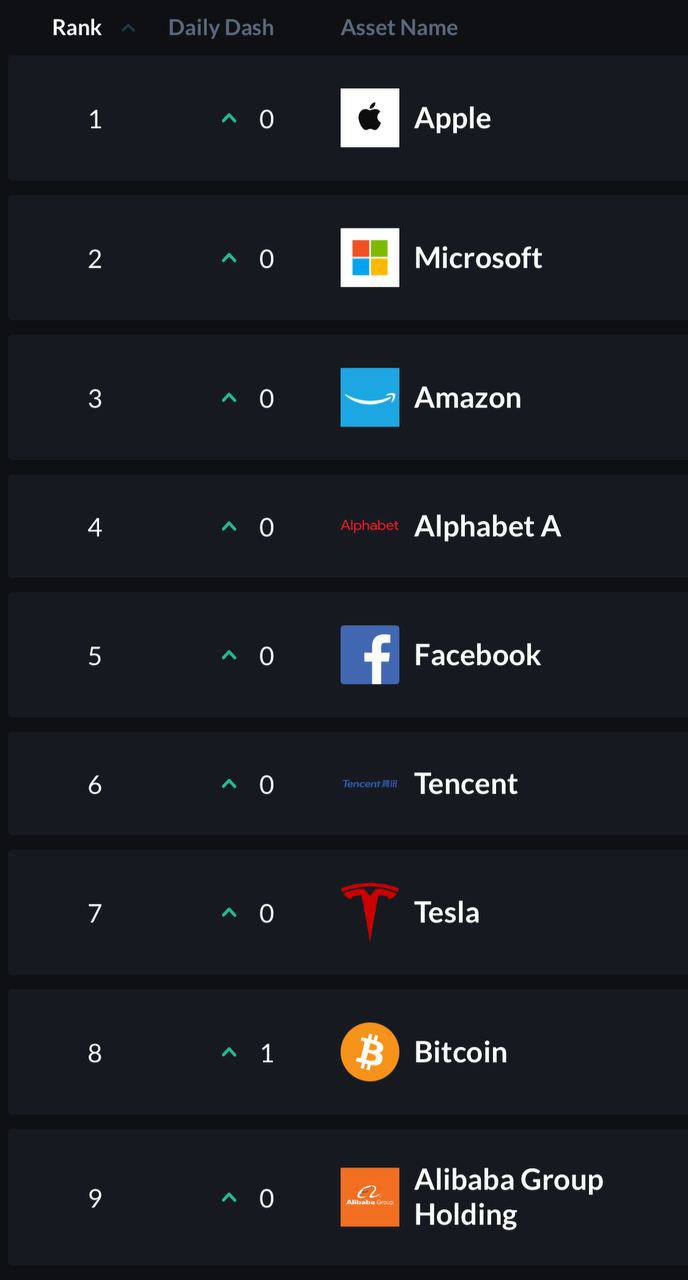Select the Alphabet logo
The width and height of the screenshot is (688, 1280).
pos(370,526)
